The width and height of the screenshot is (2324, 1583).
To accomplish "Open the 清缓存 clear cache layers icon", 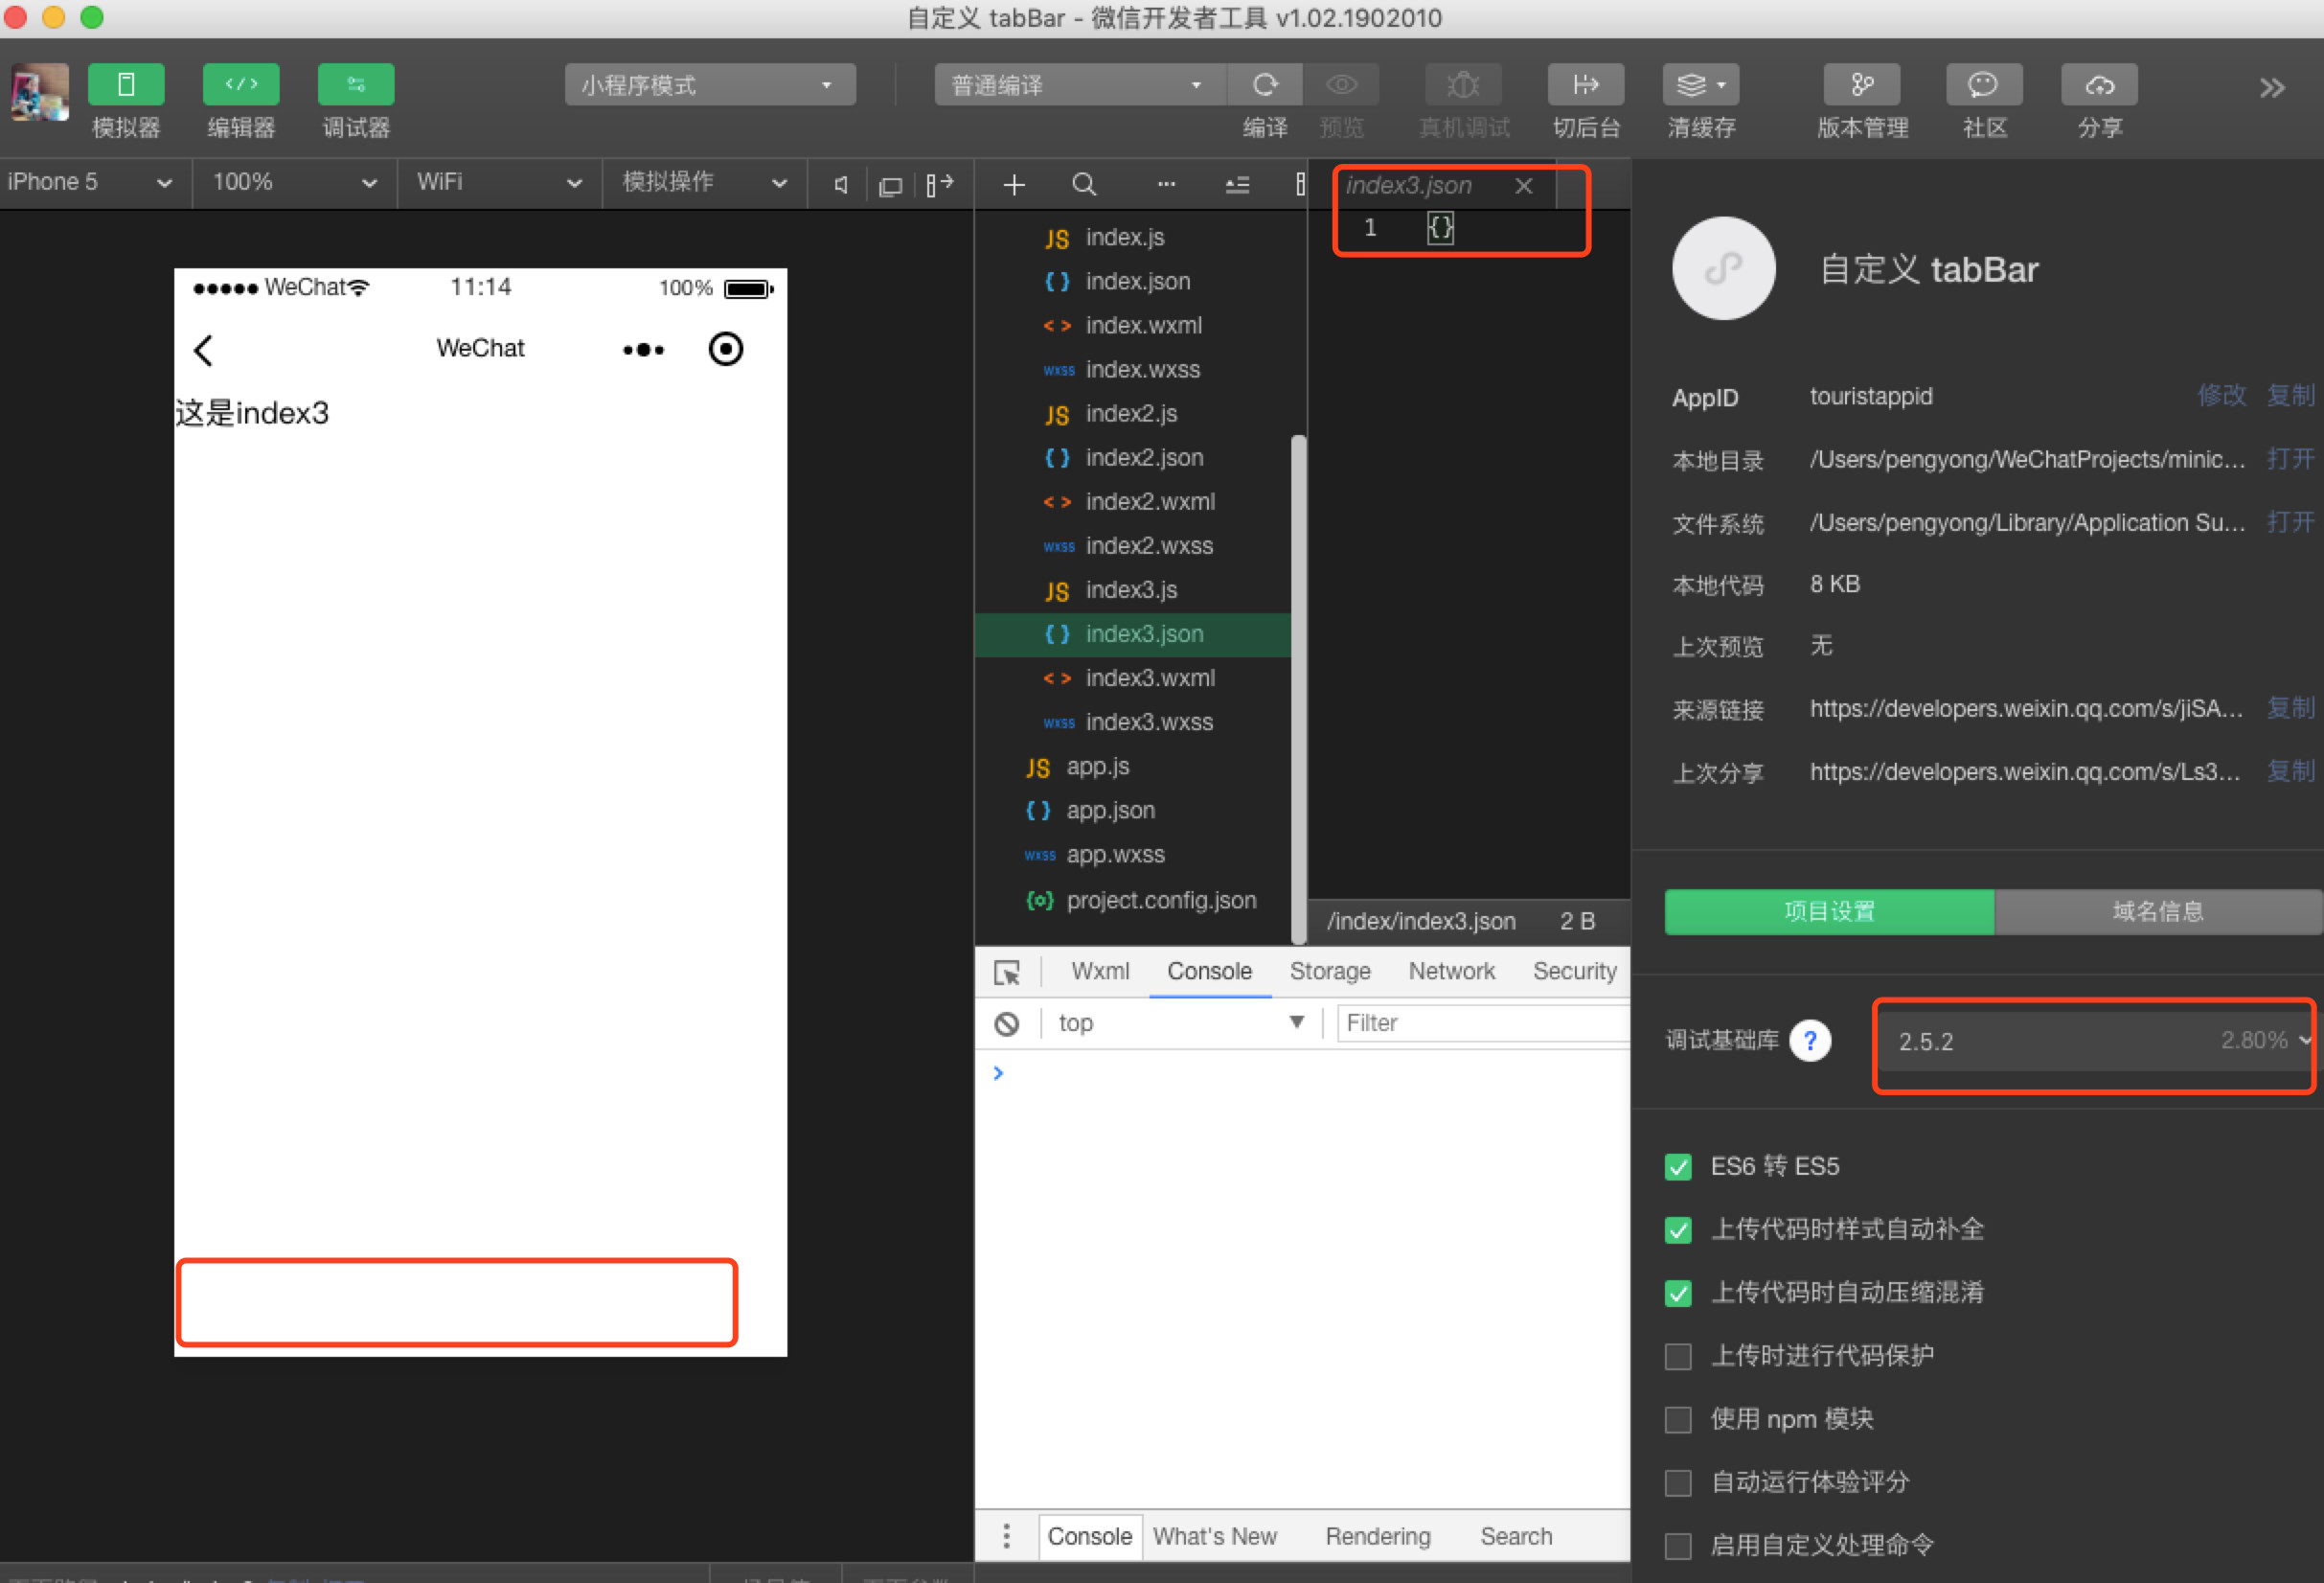I will [1701, 85].
